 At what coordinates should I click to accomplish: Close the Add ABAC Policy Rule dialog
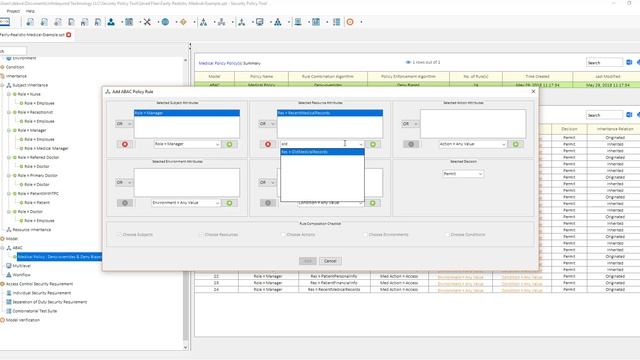533,91
